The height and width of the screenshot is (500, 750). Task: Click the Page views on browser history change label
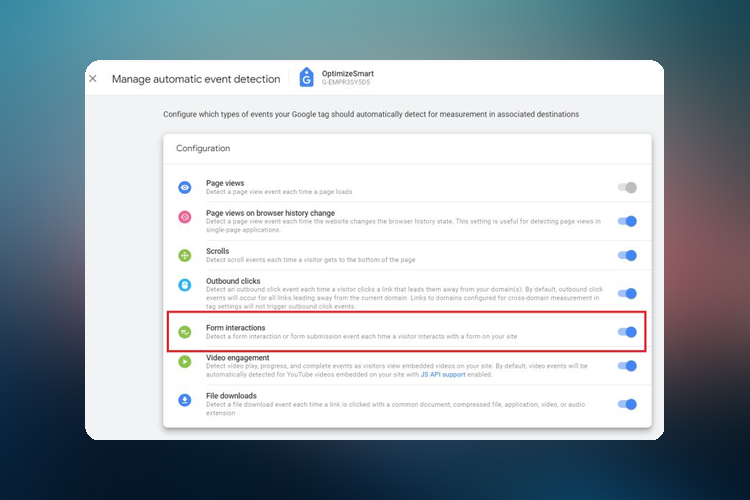[270, 213]
